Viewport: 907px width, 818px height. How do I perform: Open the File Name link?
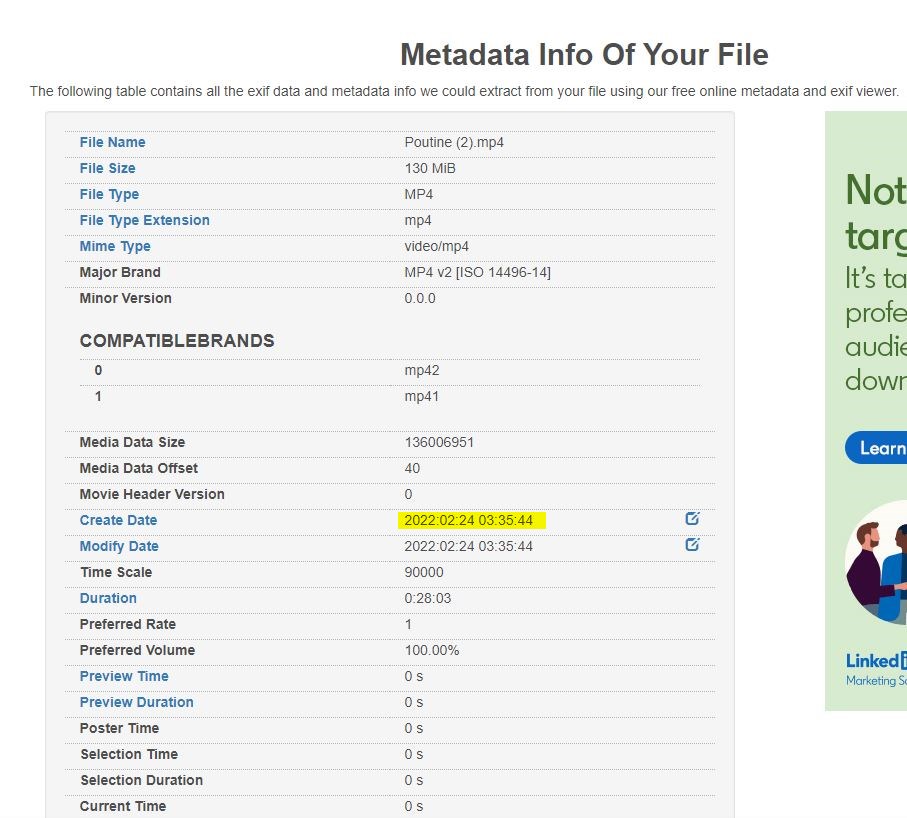coord(112,142)
